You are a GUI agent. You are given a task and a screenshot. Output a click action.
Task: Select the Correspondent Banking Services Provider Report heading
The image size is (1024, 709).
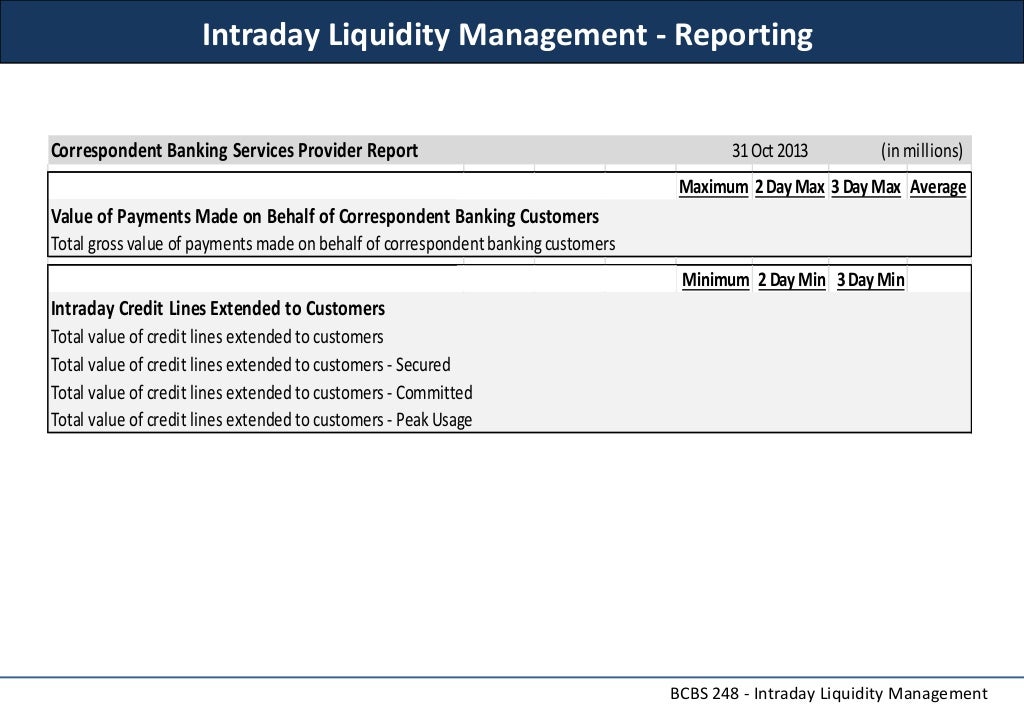pos(234,151)
